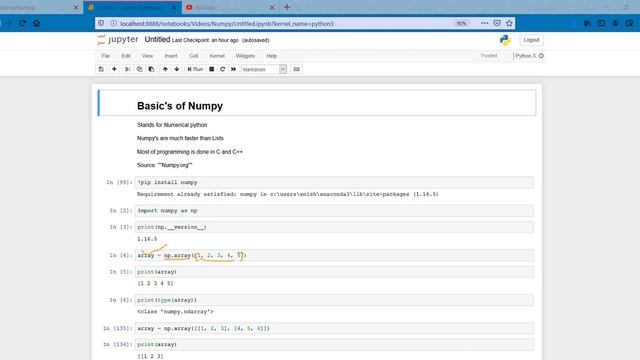Image resolution: width=640 pixels, height=360 pixels.
Task: Run the selected cell
Action: 195,69
